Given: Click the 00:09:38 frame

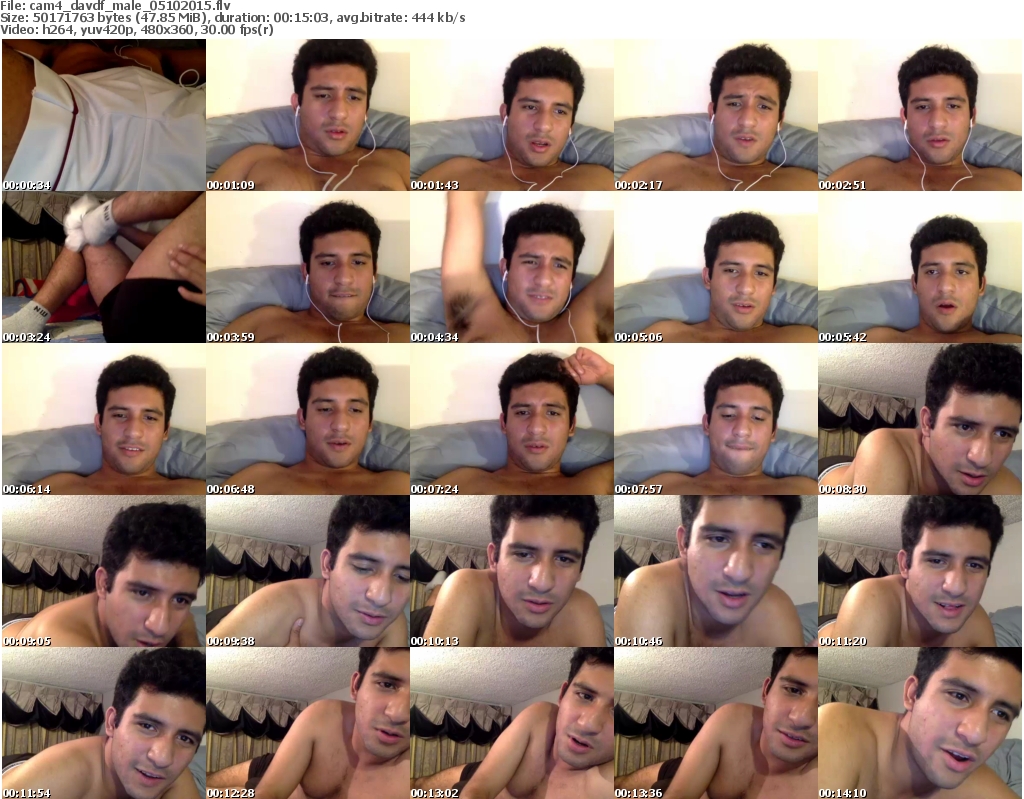Looking at the screenshot, I should coord(308,571).
